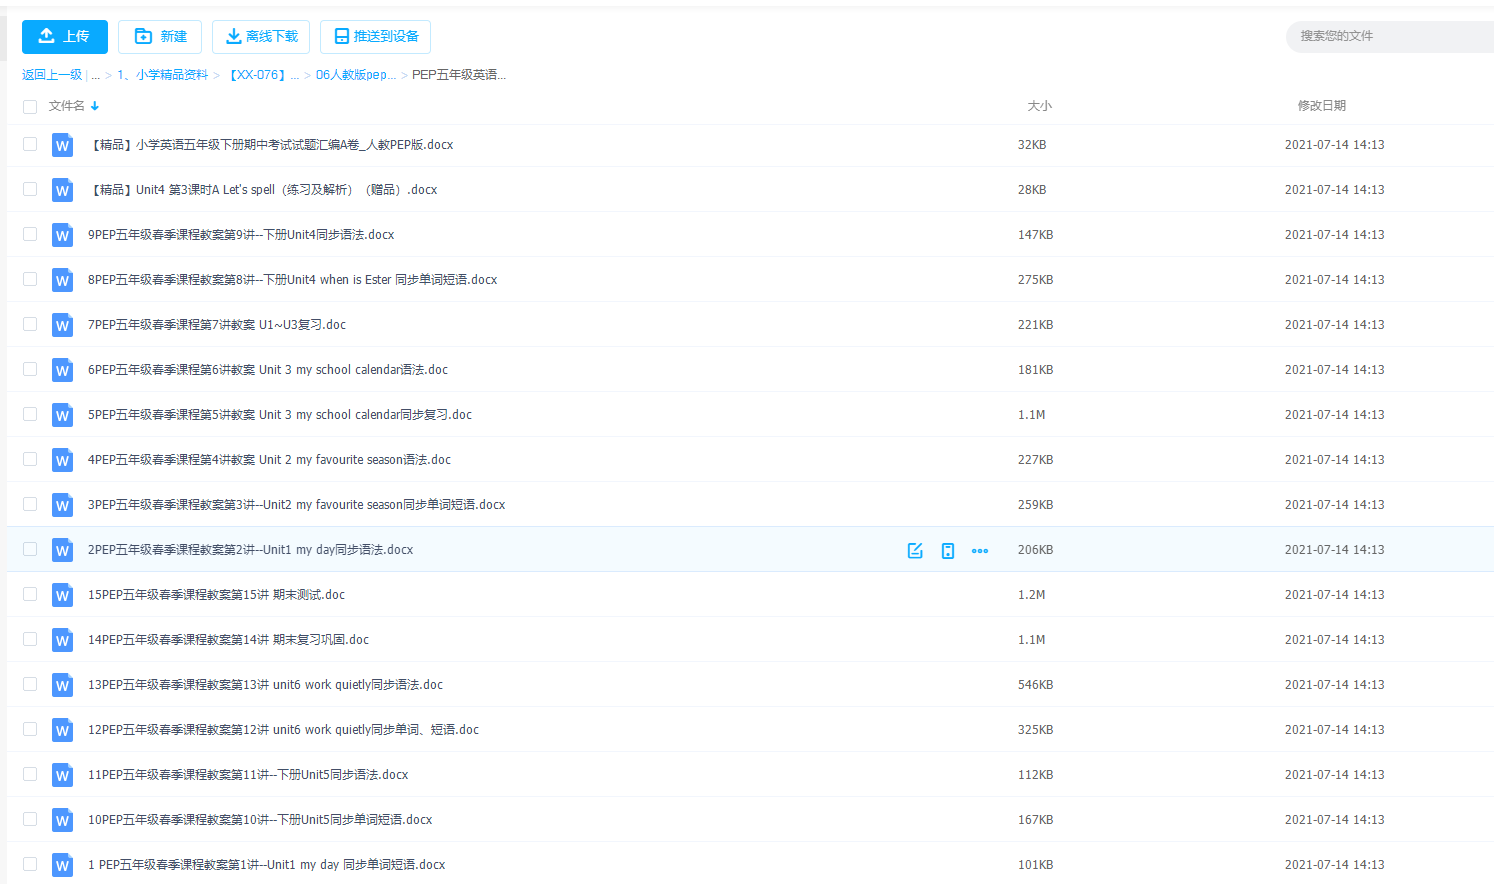Image resolution: width=1494 pixels, height=884 pixels.
Task: Click the 上传 upload button
Action: [x=64, y=37]
